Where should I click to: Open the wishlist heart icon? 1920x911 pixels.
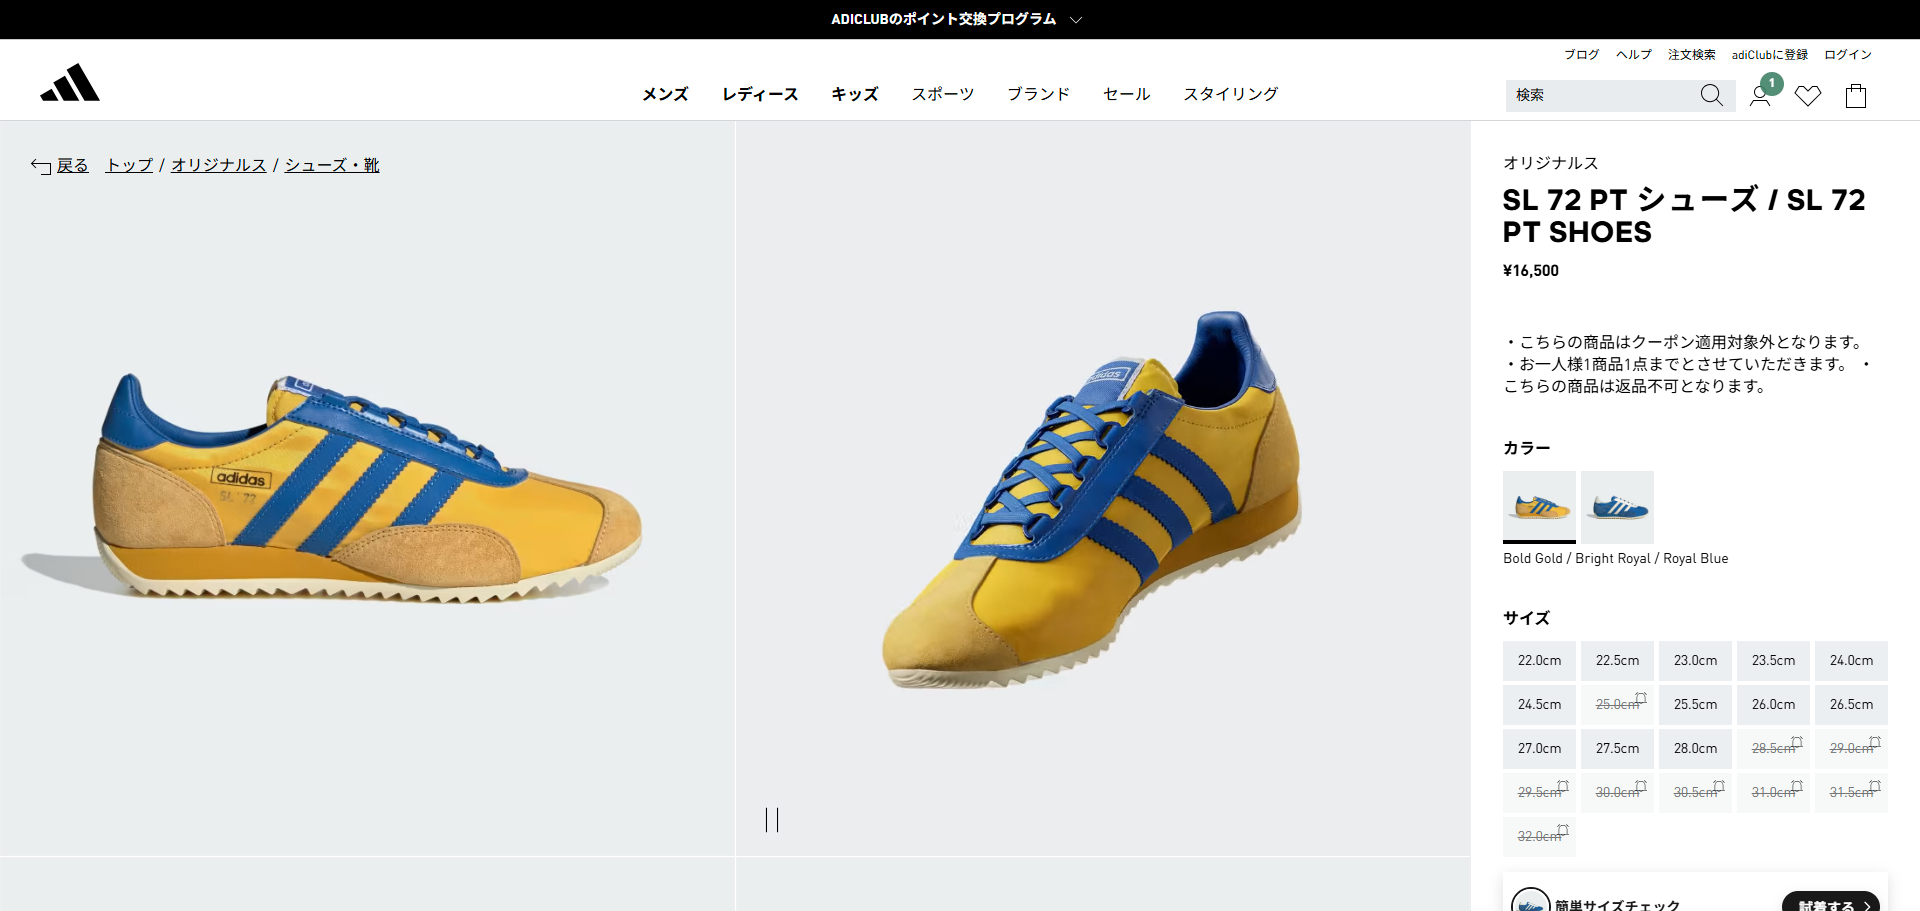[1808, 96]
